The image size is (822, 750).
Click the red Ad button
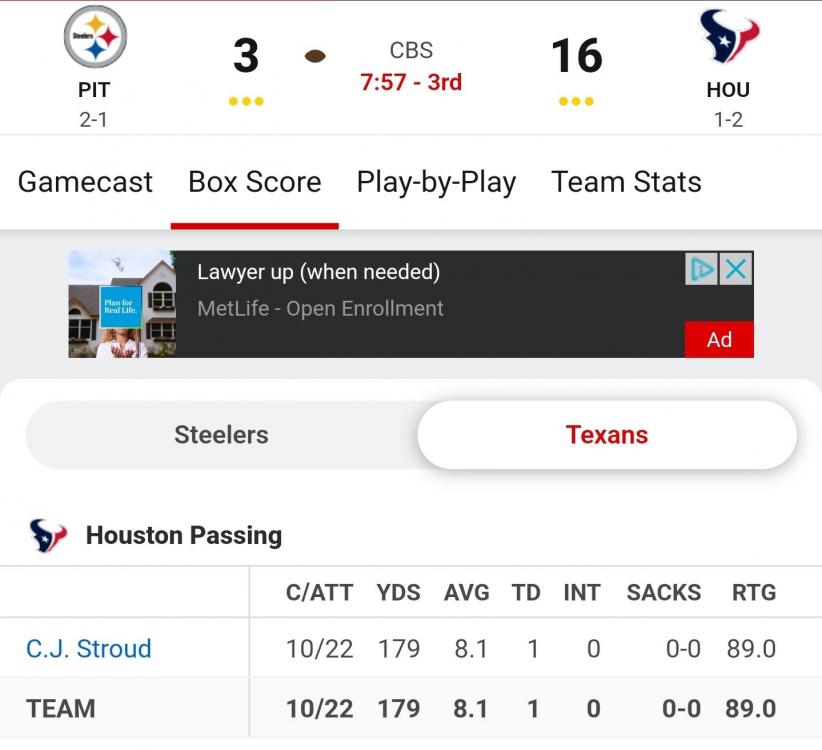coord(719,339)
